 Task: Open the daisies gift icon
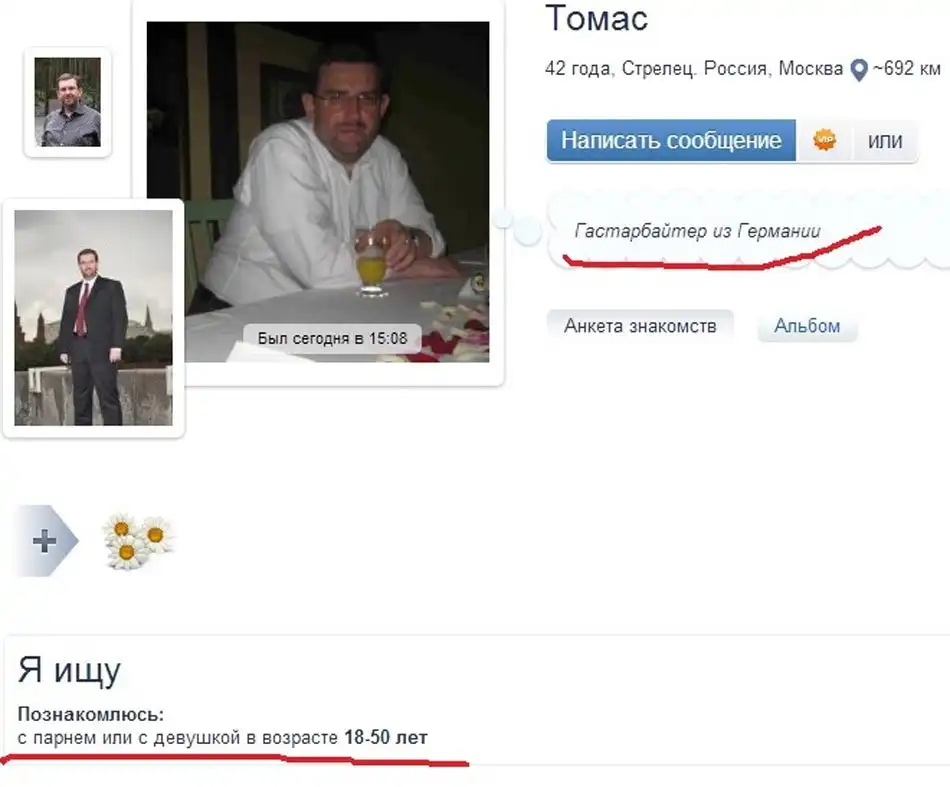(138, 541)
